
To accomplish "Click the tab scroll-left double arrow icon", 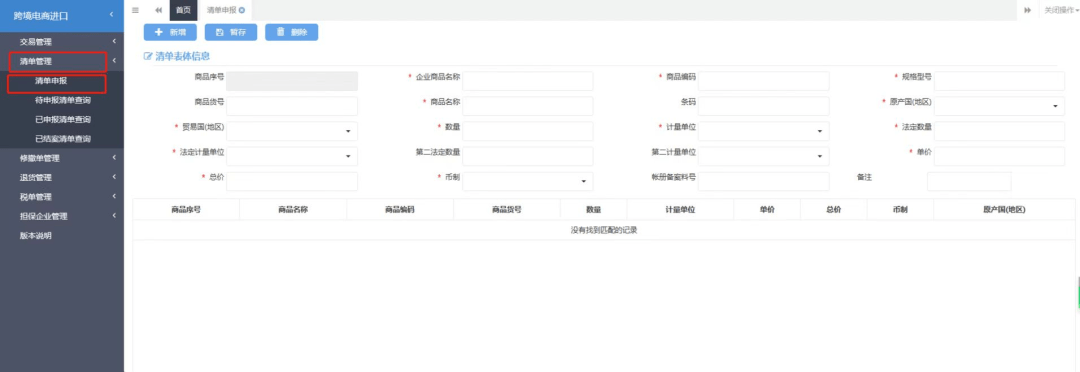I will pyautogui.click(x=158, y=10).
